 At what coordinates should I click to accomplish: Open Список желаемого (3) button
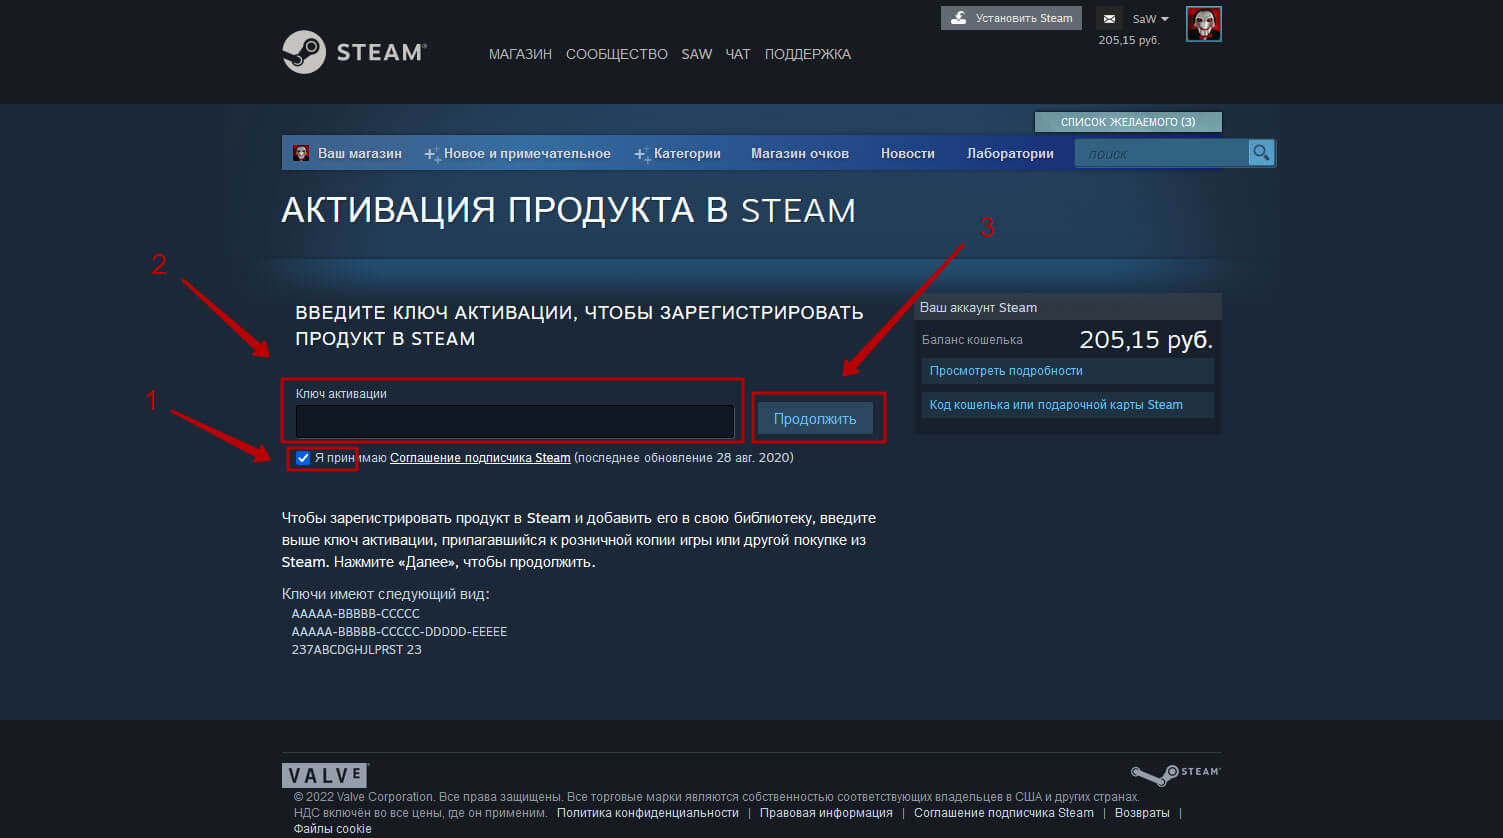click(x=1128, y=122)
